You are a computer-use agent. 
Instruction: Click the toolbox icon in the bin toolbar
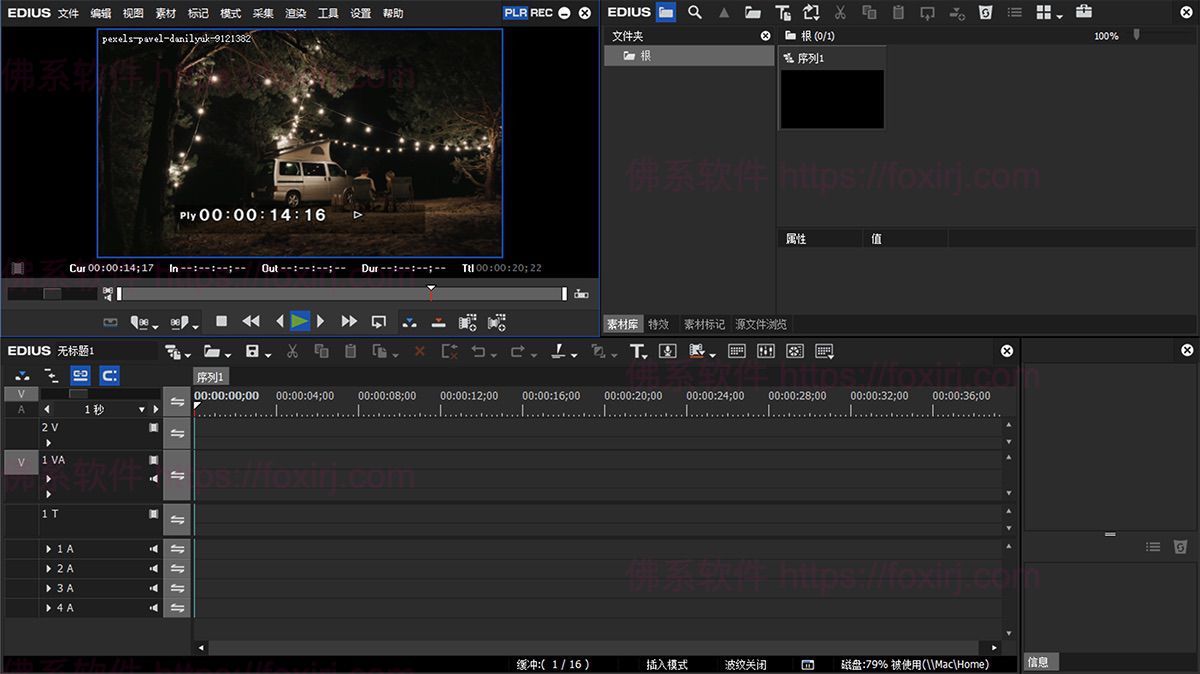(1084, 12)
